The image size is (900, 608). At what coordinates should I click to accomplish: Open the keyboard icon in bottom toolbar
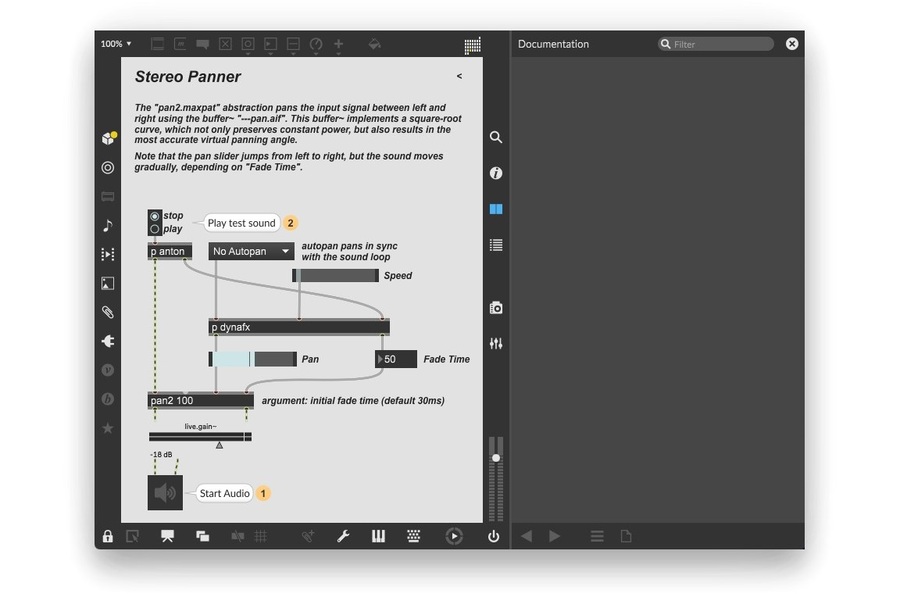coord(413,536)
